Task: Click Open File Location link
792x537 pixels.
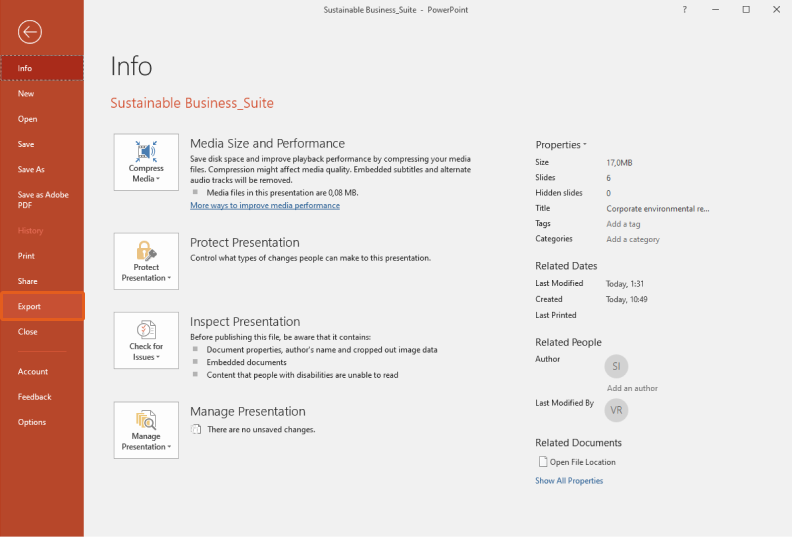Action: click(582, 462)
